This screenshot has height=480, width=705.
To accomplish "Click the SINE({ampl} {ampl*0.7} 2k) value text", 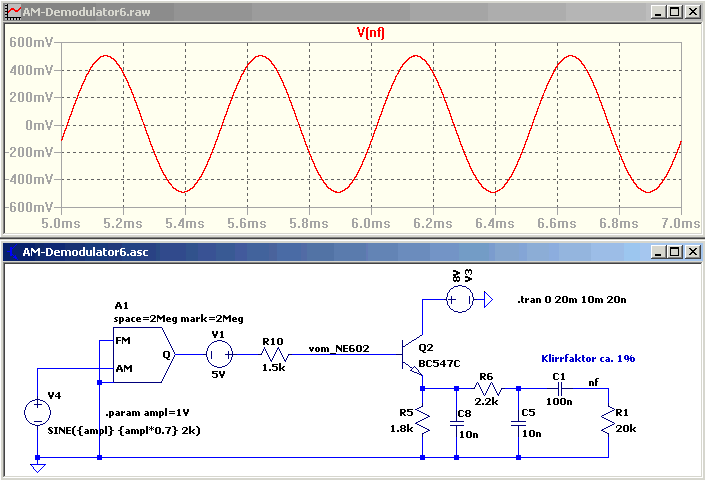I will click(x=124, y=431).
